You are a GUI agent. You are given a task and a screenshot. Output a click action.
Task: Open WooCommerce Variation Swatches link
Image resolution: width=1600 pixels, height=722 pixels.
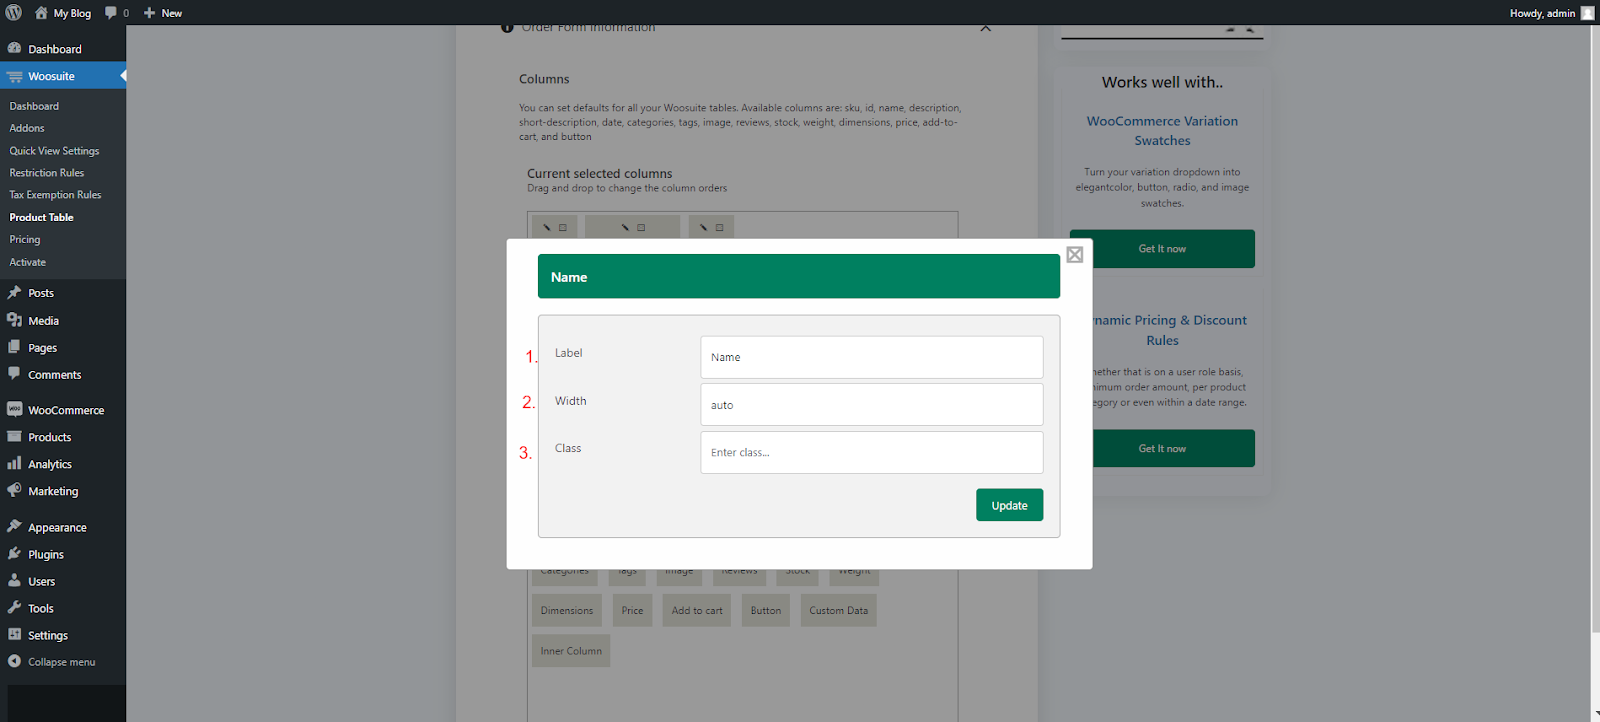(1162, 131)
